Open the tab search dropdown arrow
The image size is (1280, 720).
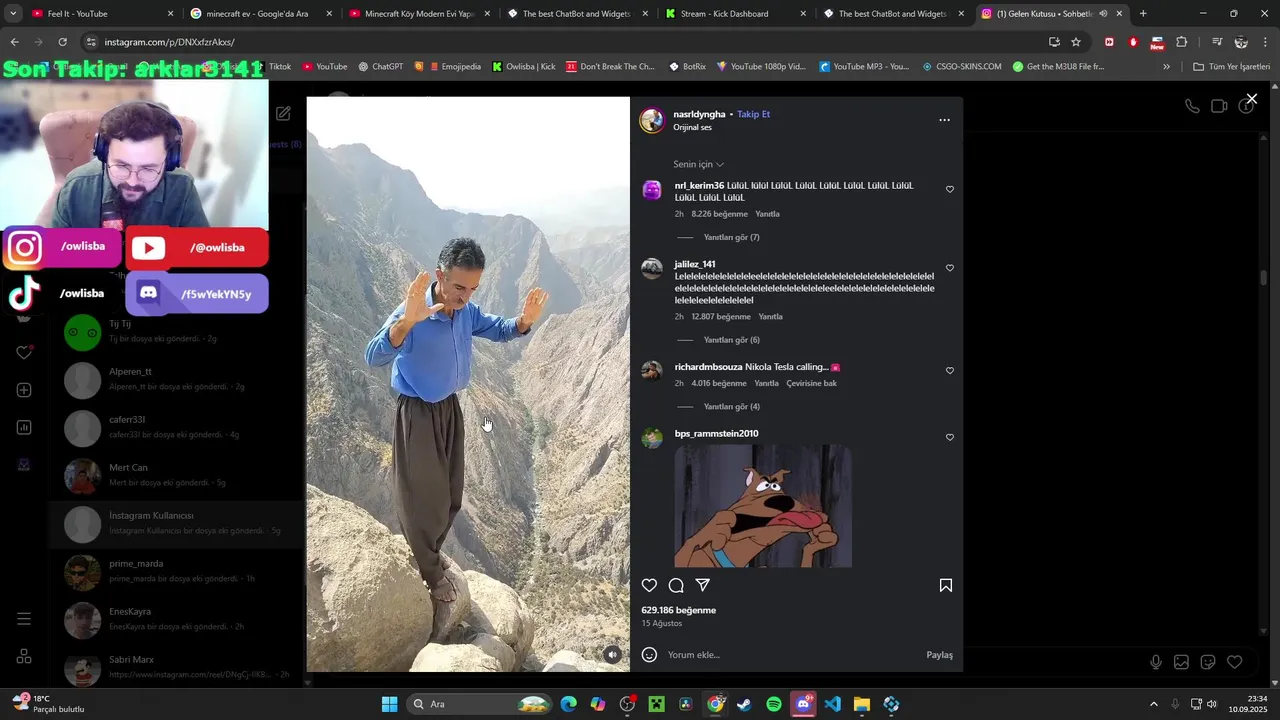coord(13,14)
